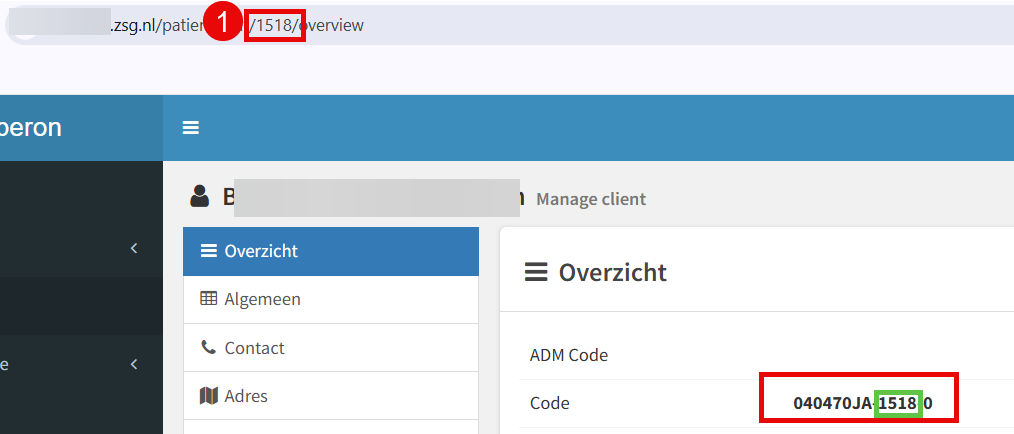Click the table grid icon next to Algemeen

tap(208, 299)
